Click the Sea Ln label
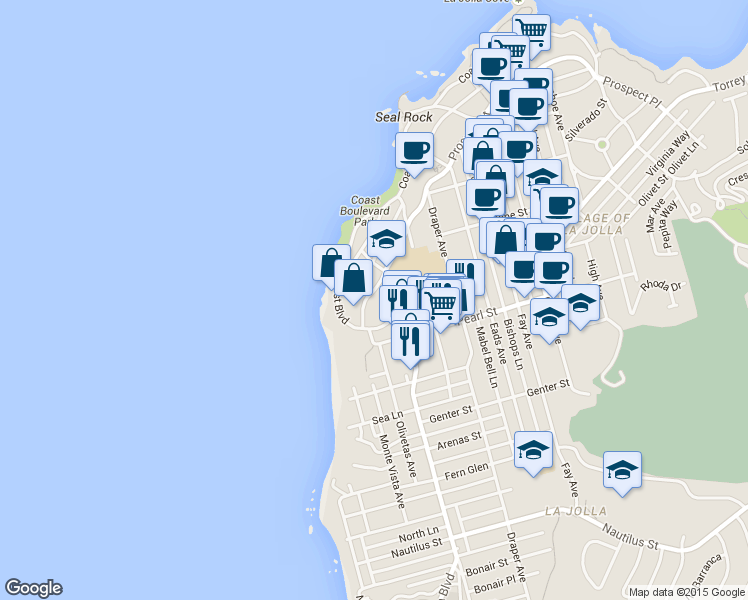The image size is (748, 600). [x=387, y=417]
